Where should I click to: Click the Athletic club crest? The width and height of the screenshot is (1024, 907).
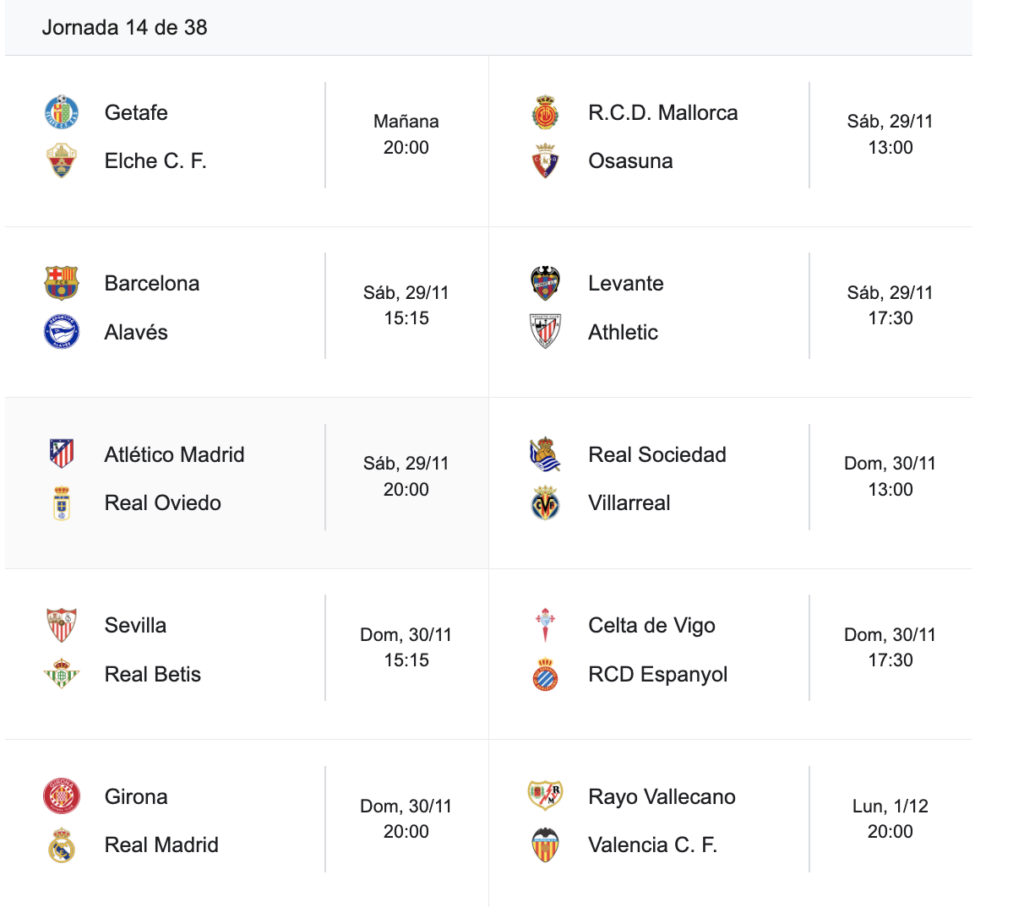[545, 332]
